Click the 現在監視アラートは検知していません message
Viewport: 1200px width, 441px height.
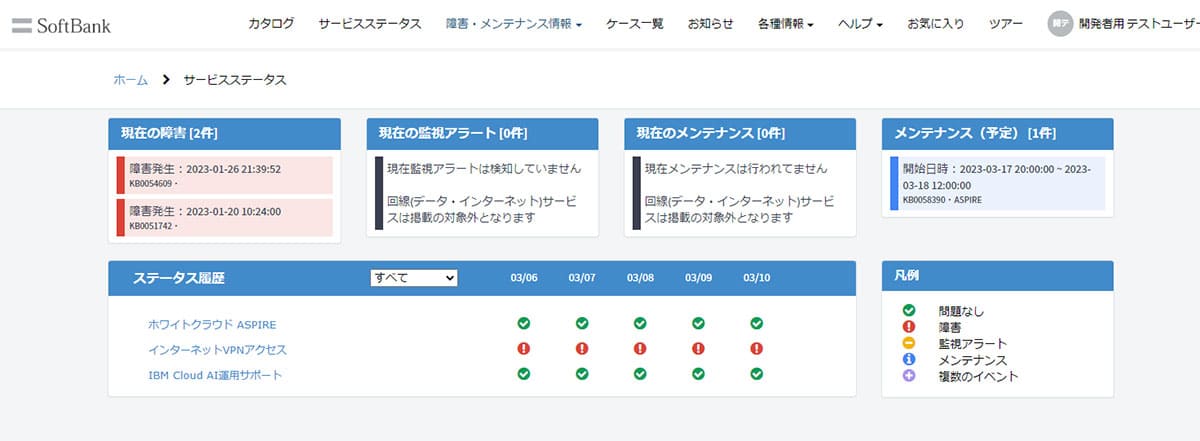[484, 168]
